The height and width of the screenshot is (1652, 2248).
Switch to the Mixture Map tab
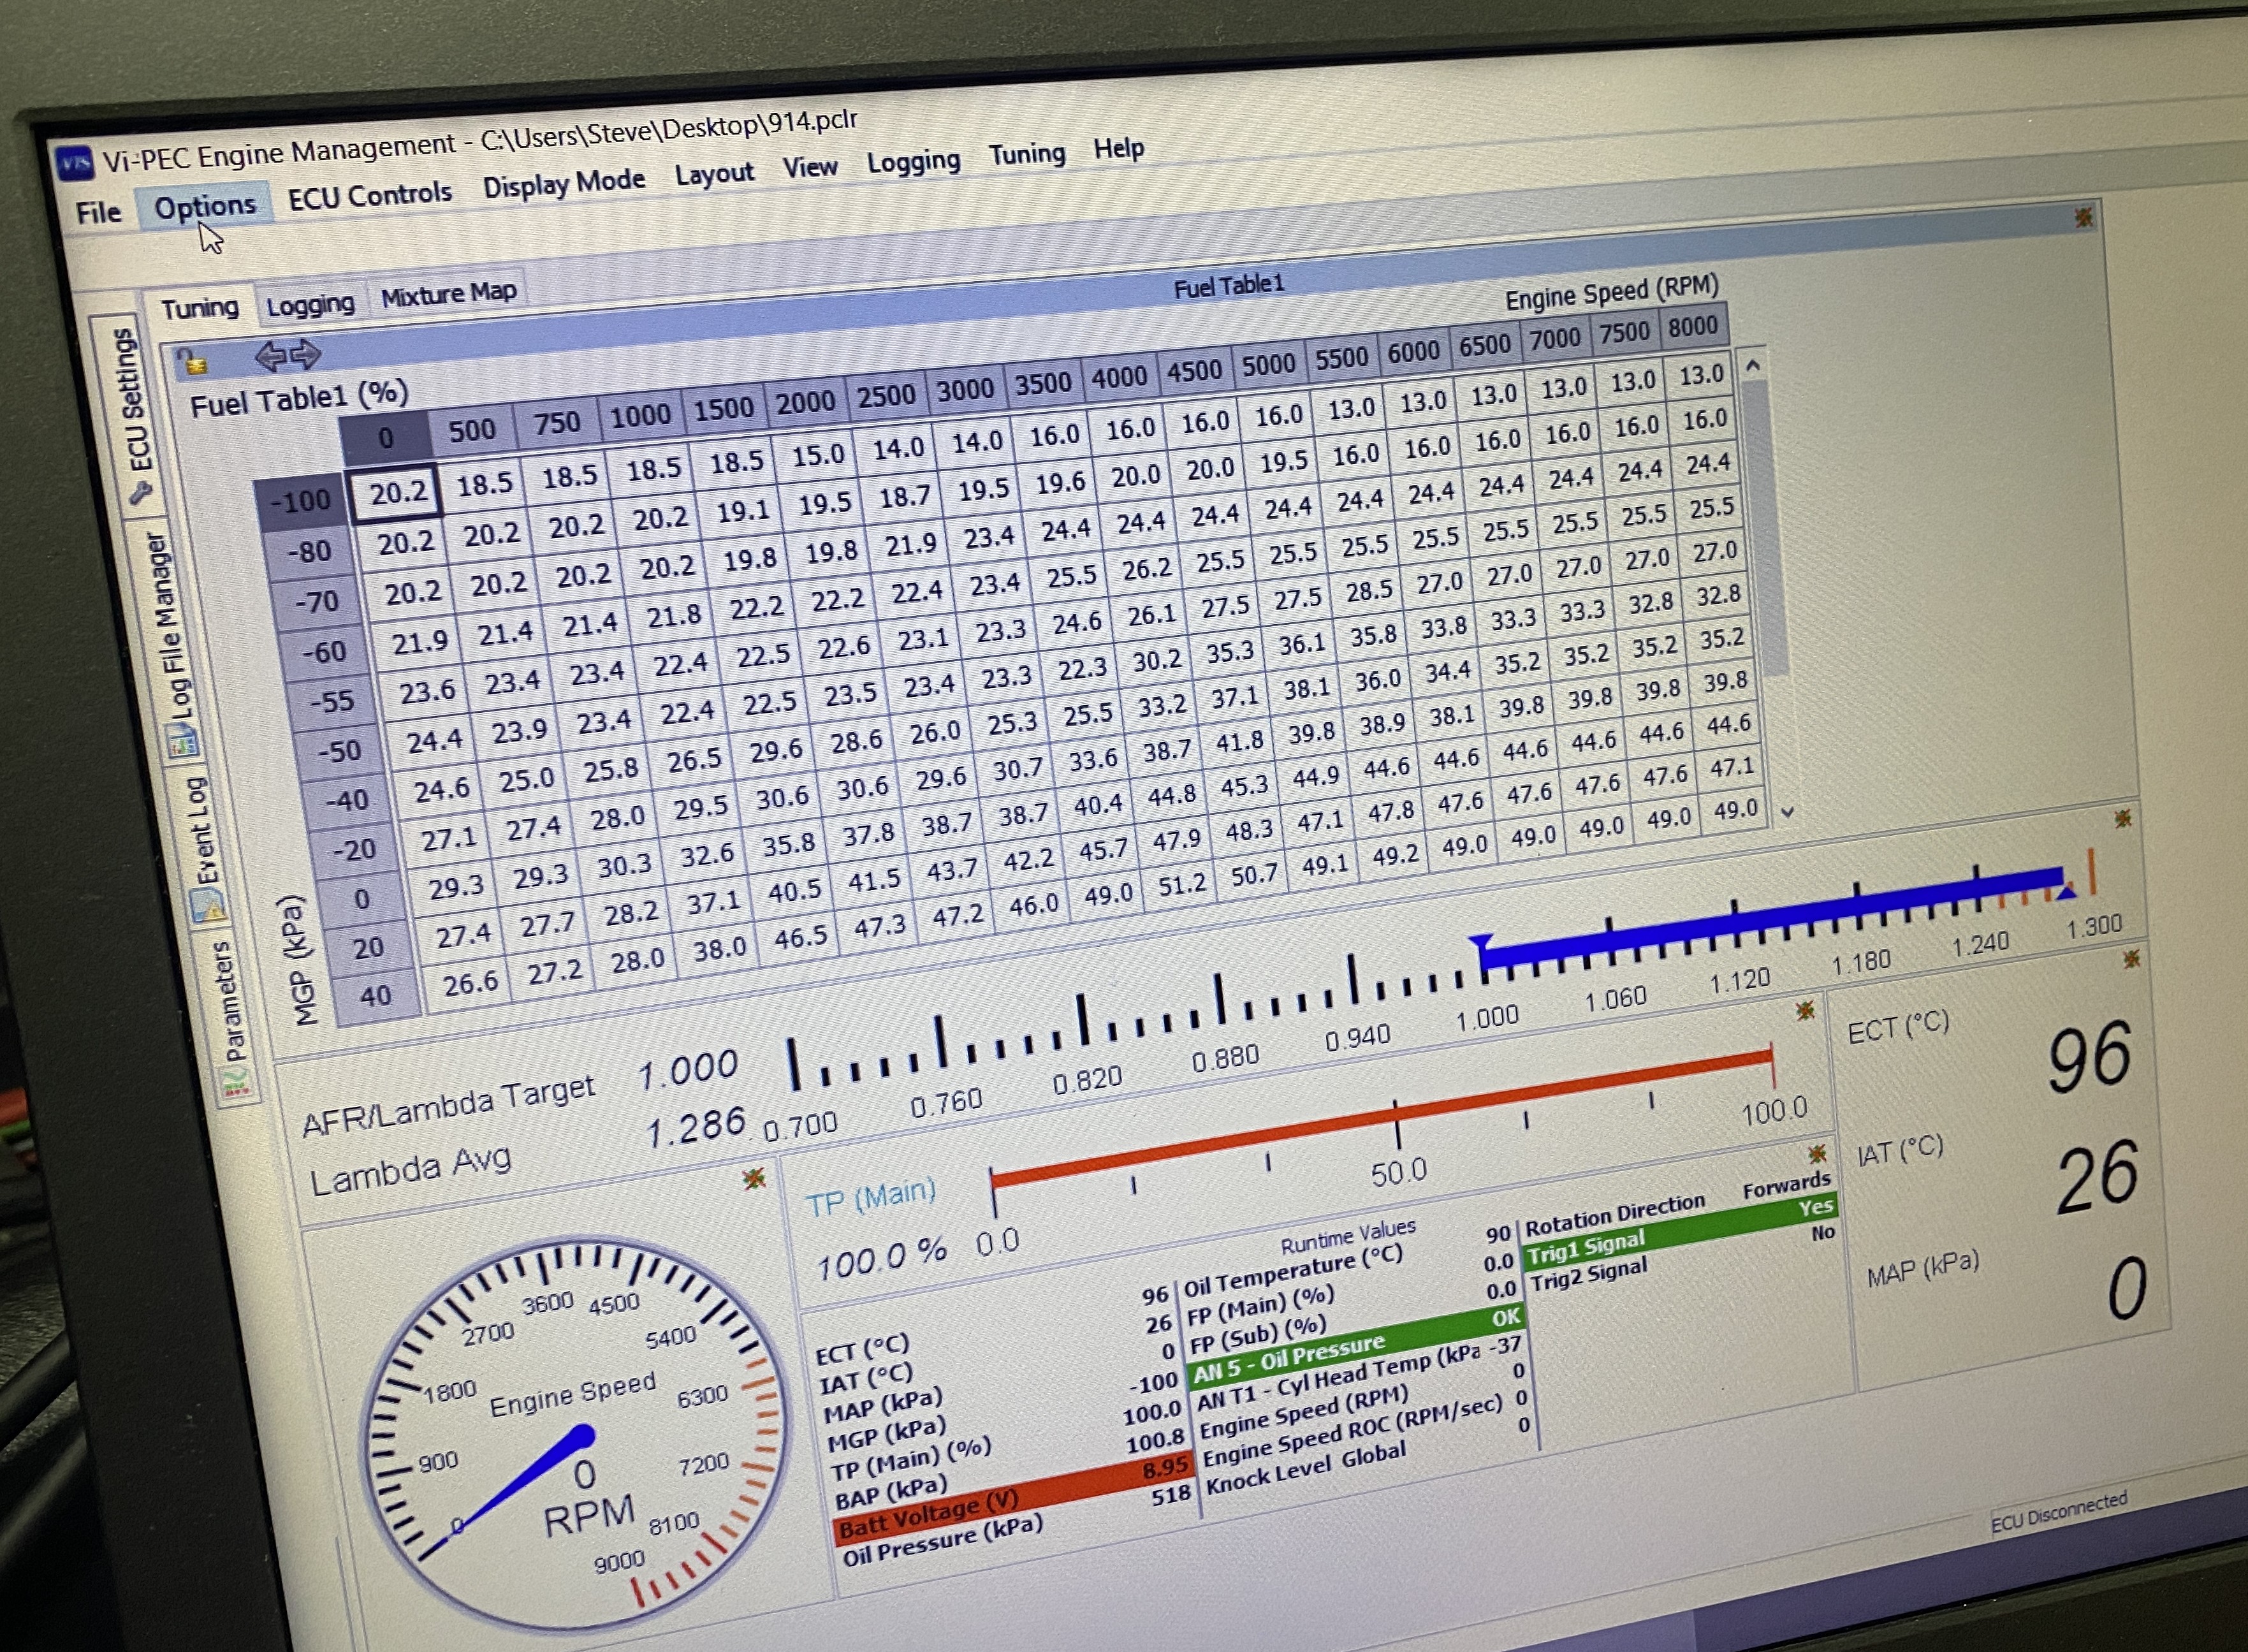(448, 294)
